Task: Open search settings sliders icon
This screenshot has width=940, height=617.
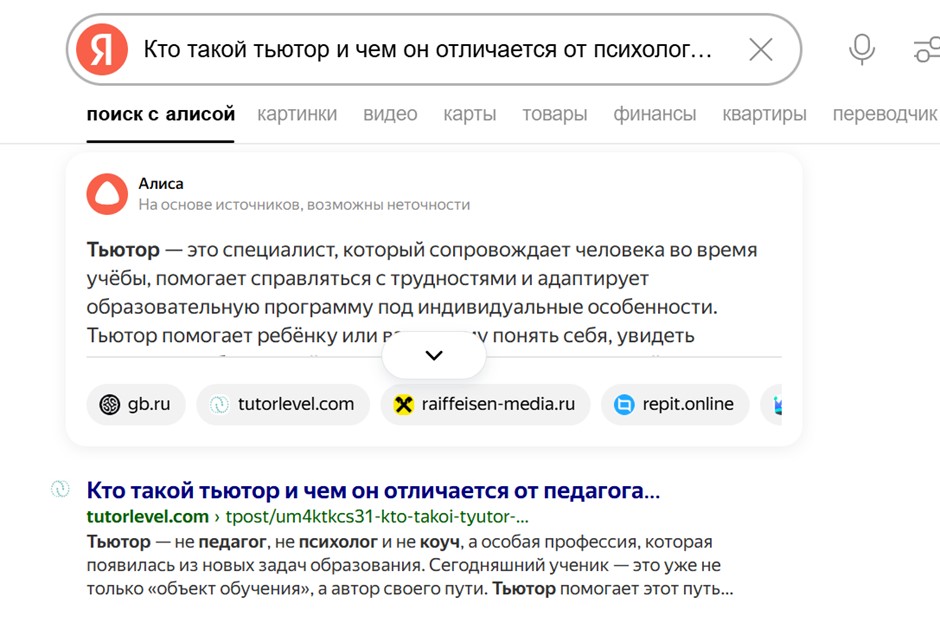Action: click(x=927, y=49)
